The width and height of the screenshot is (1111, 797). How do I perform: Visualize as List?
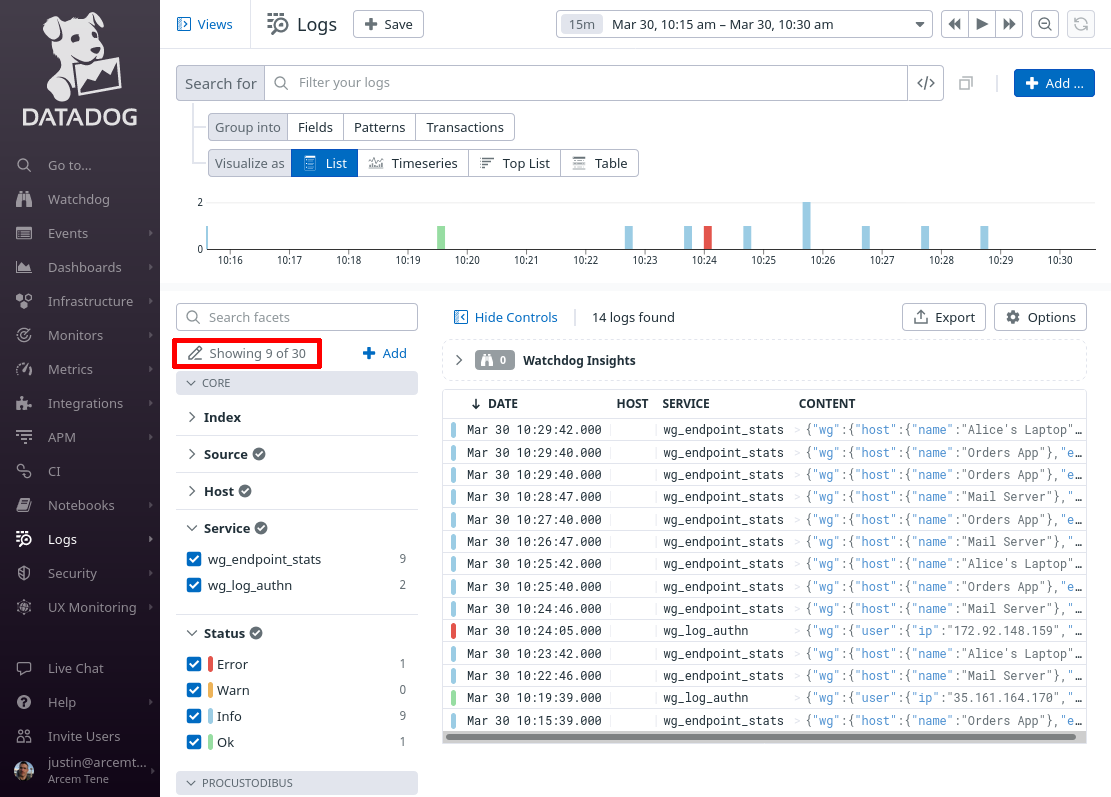coord(325,163)
